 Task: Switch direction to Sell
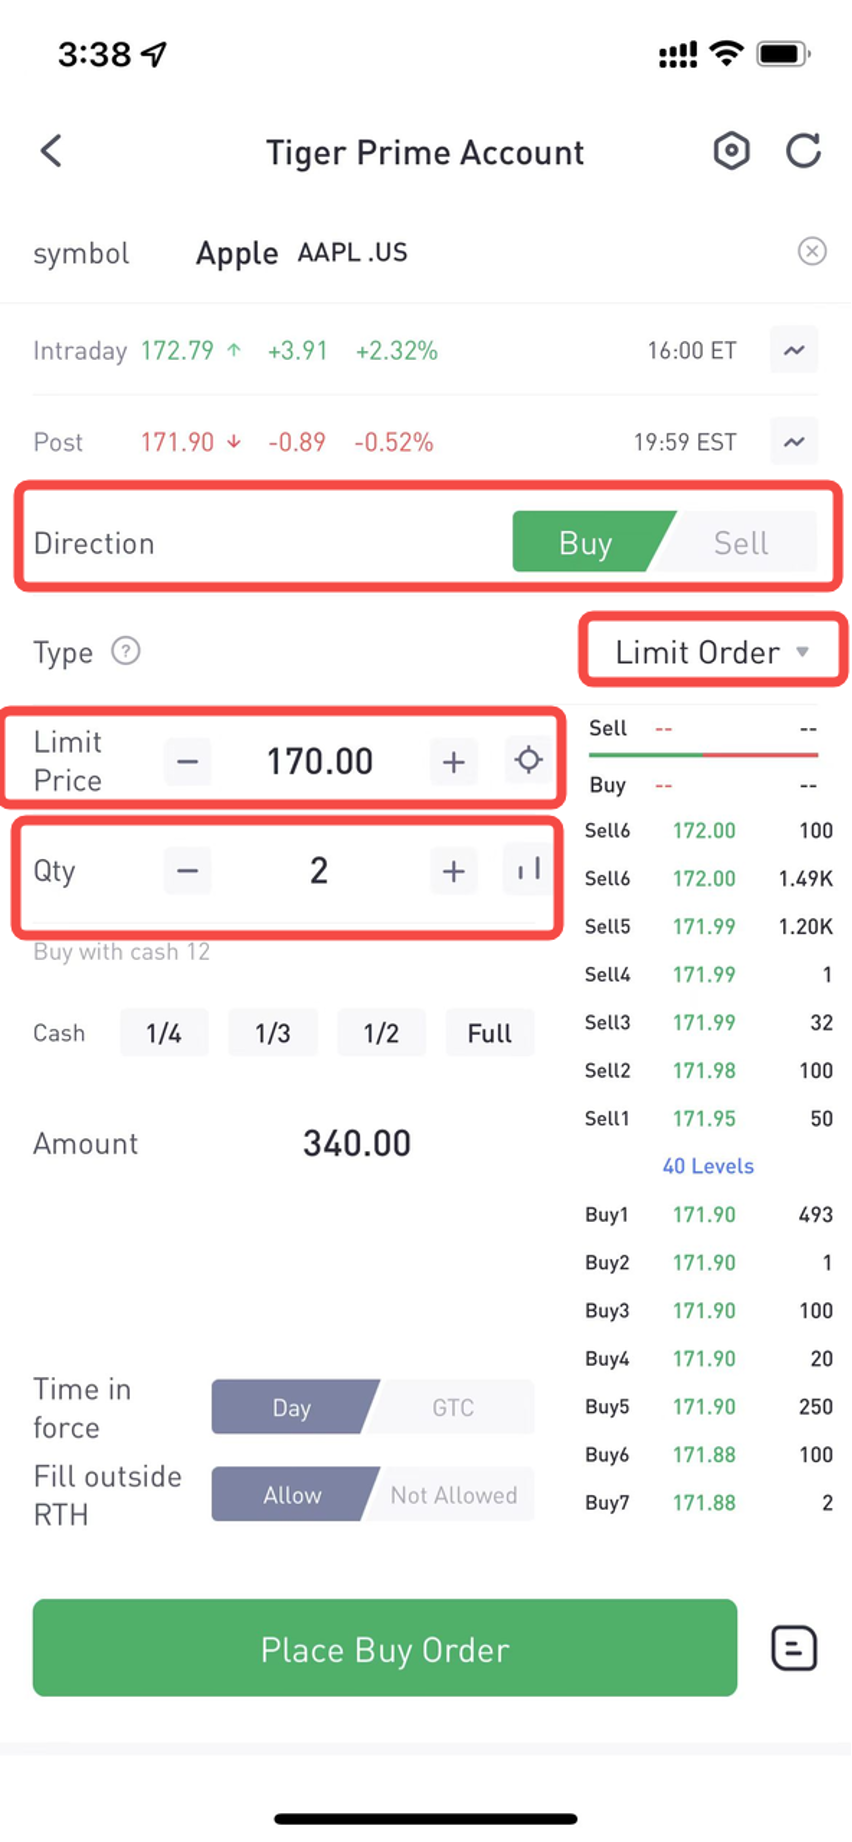pyautogui.click(x=741, y=542)
